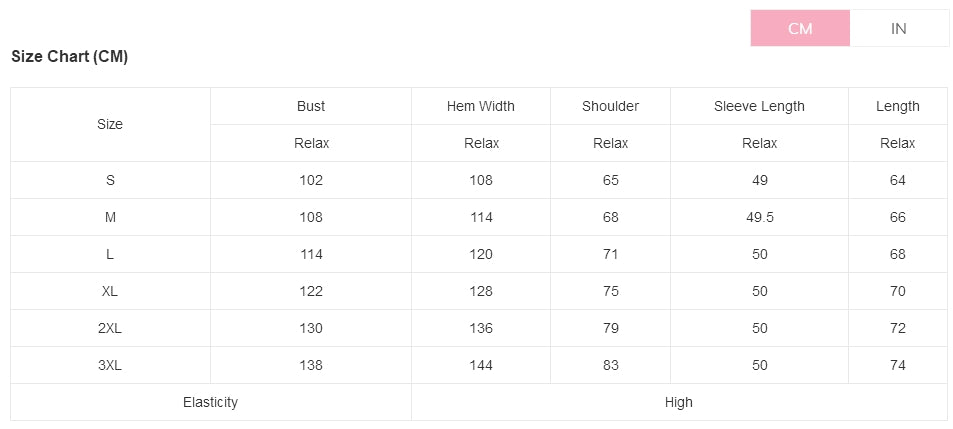Click the 83 shoulder value

coord(610,365)
